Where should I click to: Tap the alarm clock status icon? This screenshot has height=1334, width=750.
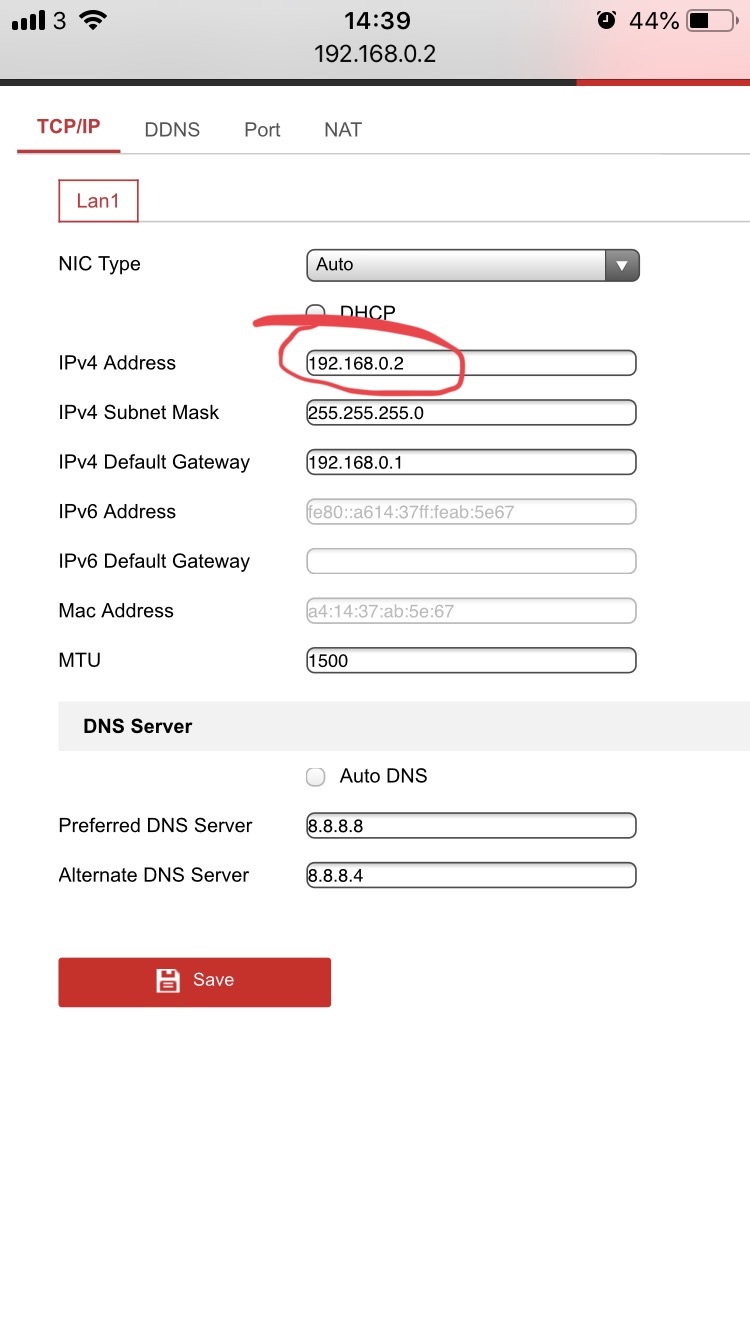point(606,21)
